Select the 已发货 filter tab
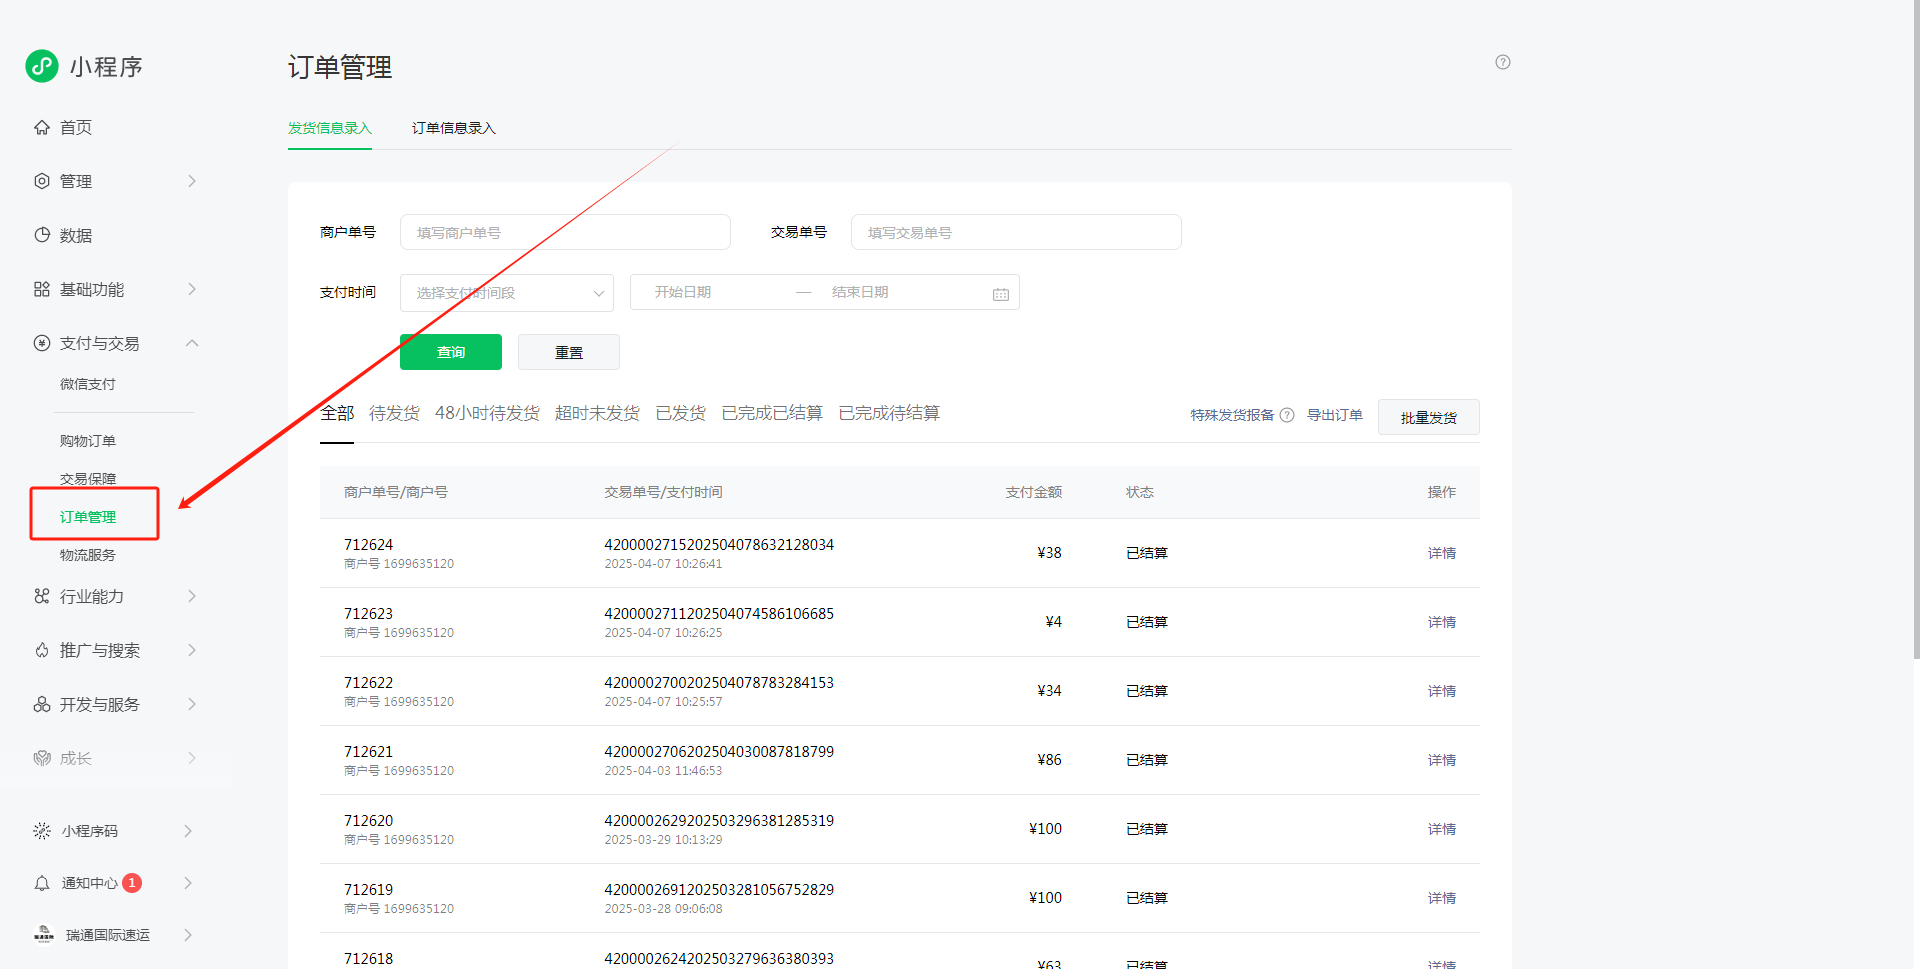Viewport: 1920px width, 969px height. pos(681,413)
